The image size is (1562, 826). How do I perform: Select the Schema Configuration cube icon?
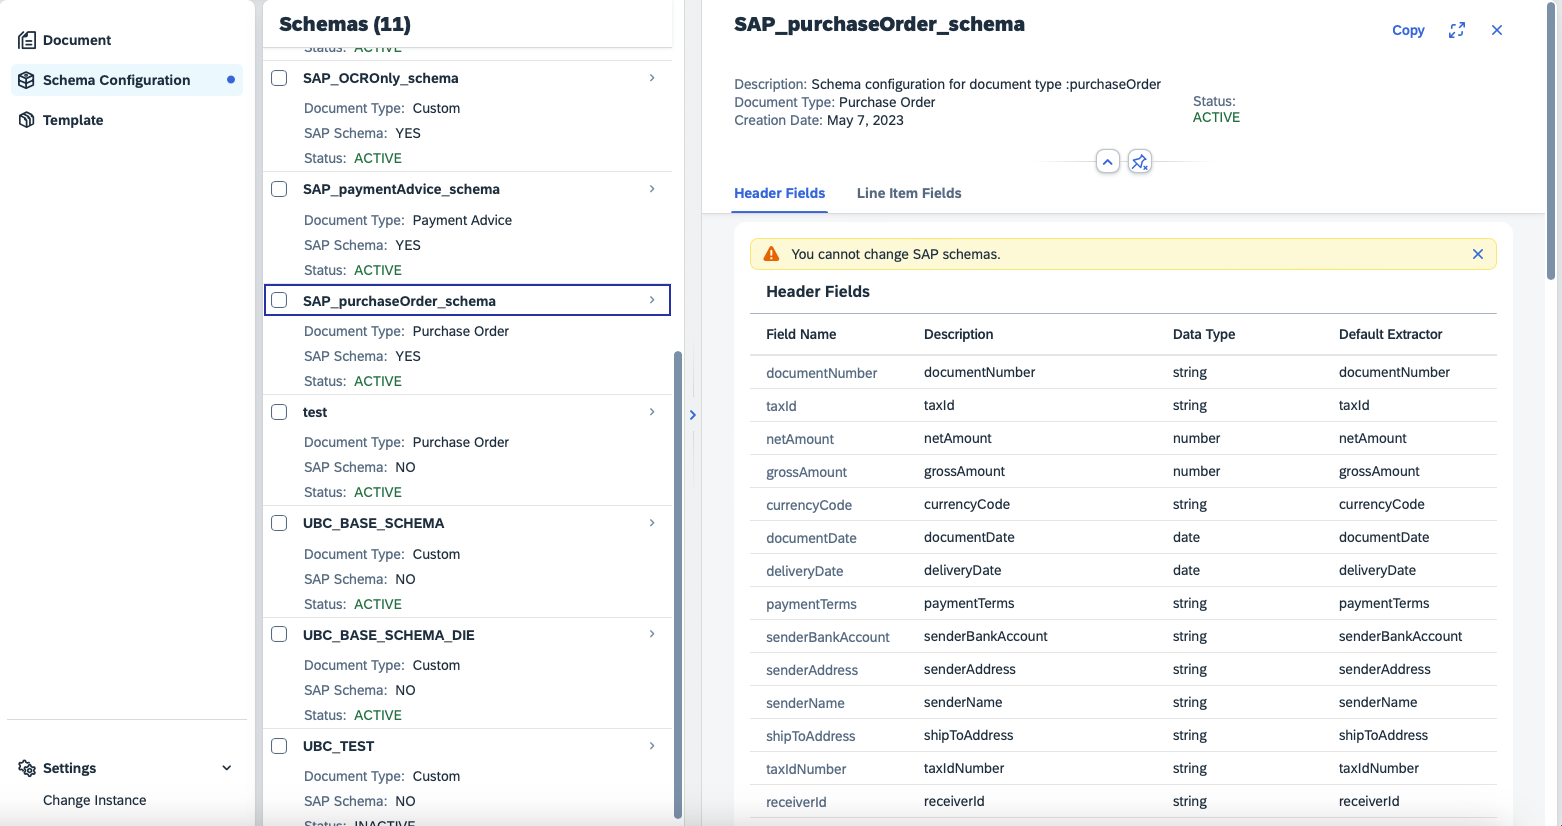point(27,80)
